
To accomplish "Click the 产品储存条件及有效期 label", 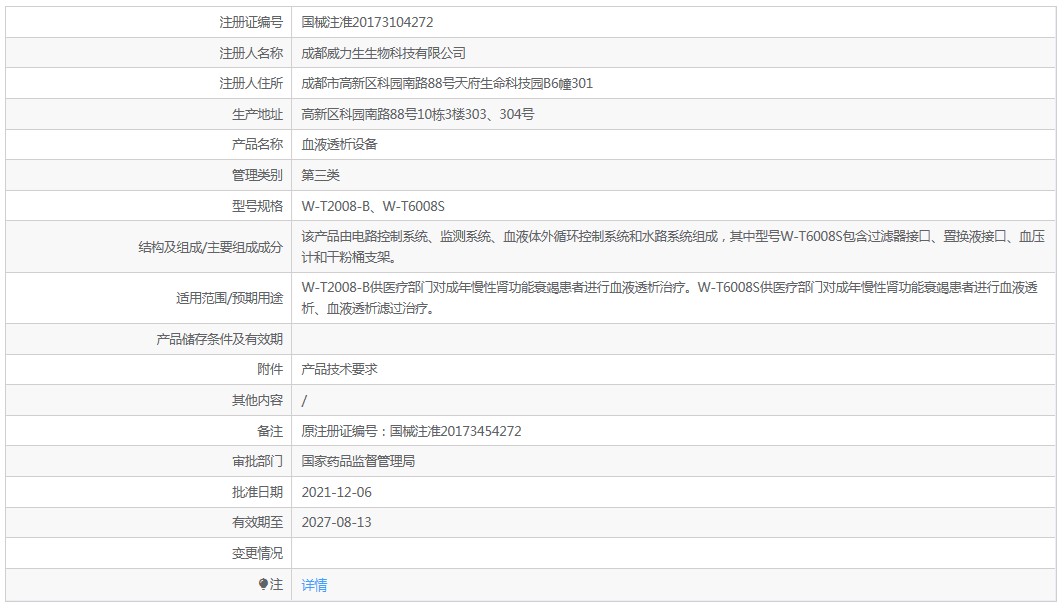I will point(219,339).
